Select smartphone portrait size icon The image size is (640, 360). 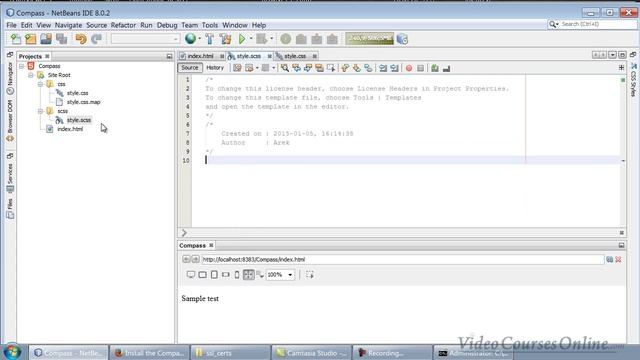click(x=237, y=275)
